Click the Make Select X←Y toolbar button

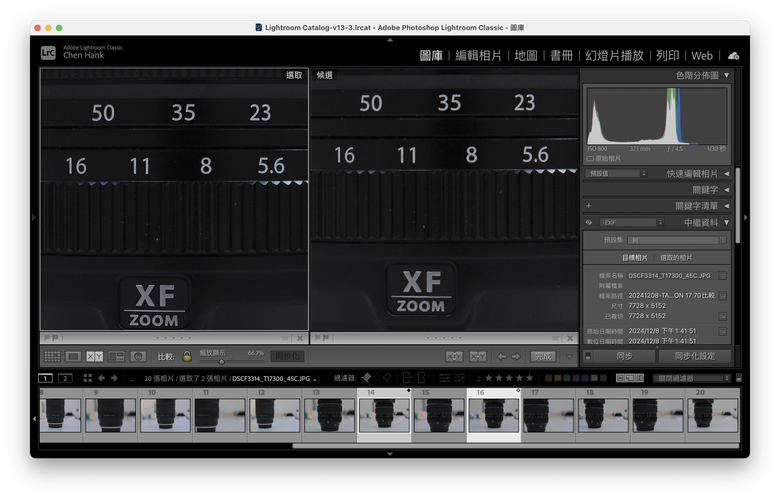click(x=478, y=356)
